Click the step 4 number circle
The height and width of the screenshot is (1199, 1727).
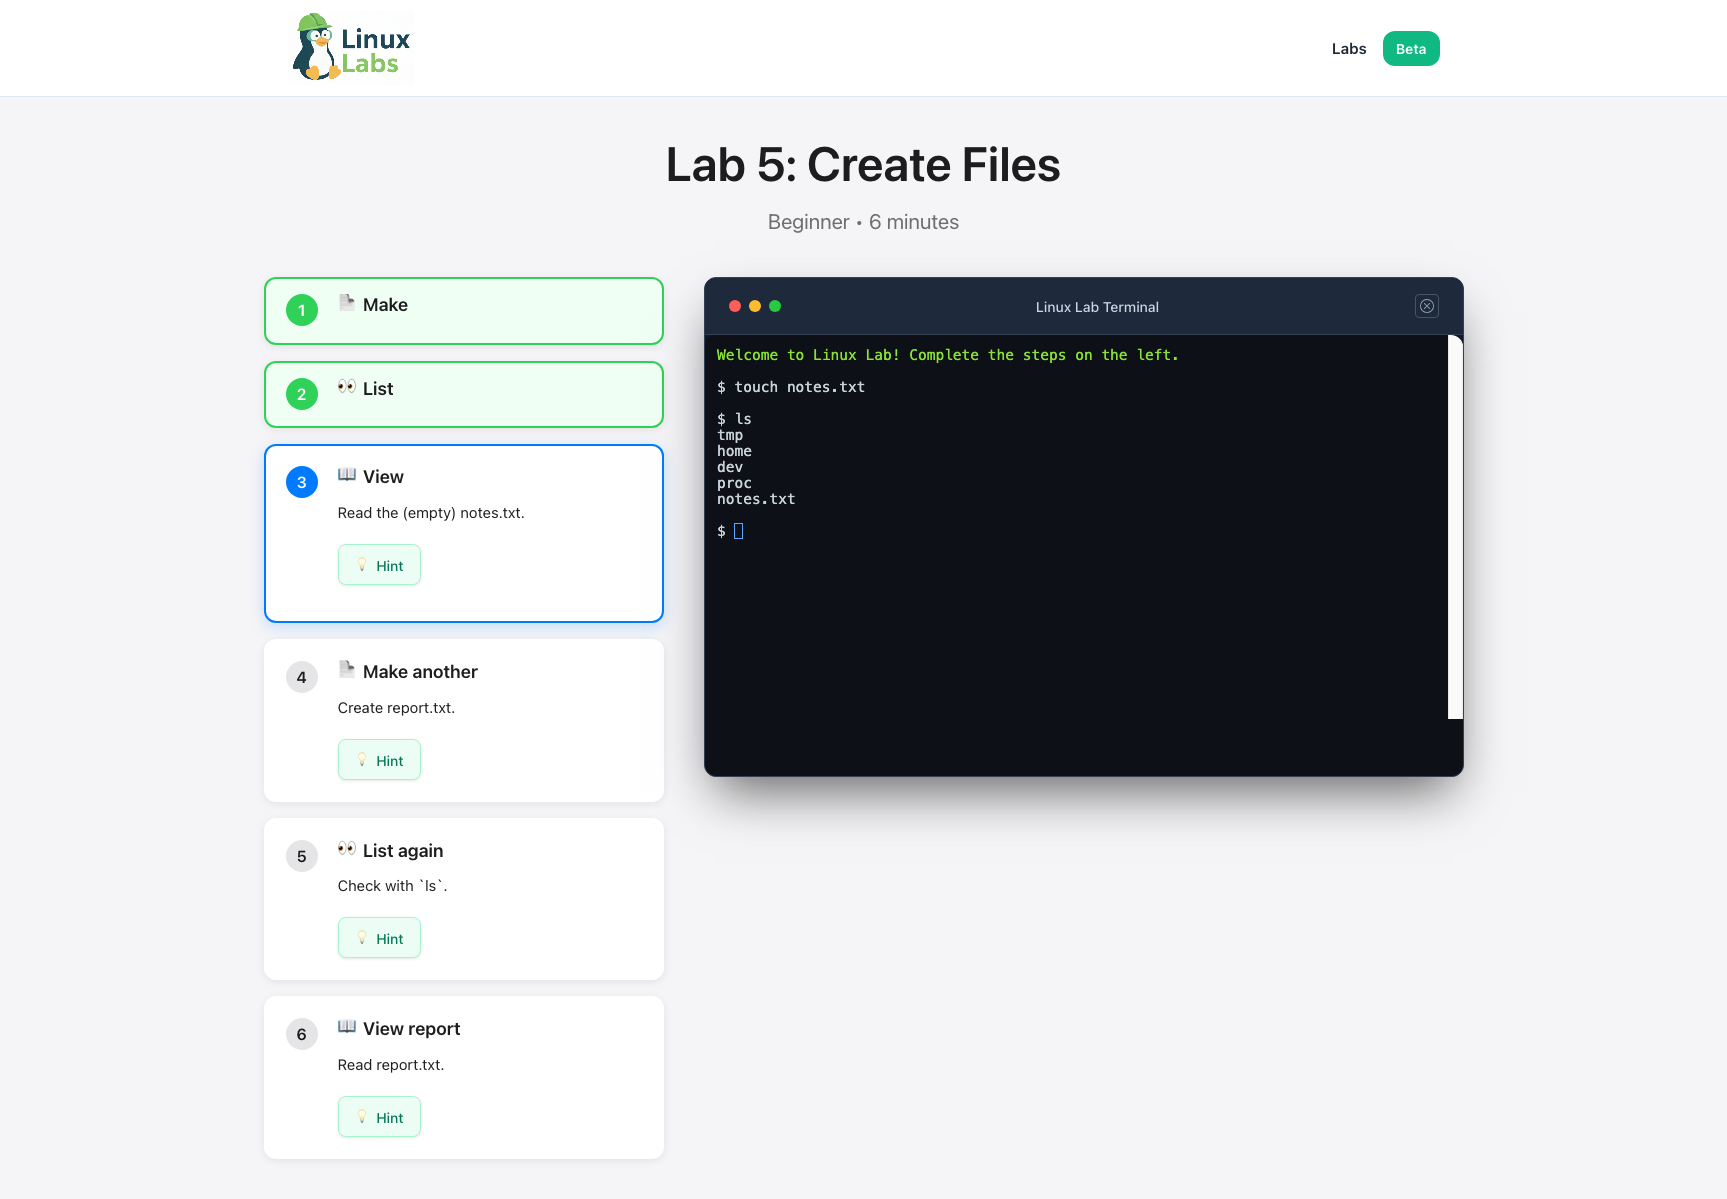pos(302,677)
